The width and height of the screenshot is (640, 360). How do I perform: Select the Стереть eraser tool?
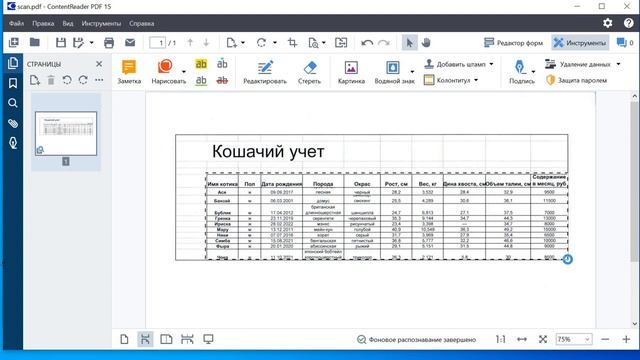click(x=309, y=72)
